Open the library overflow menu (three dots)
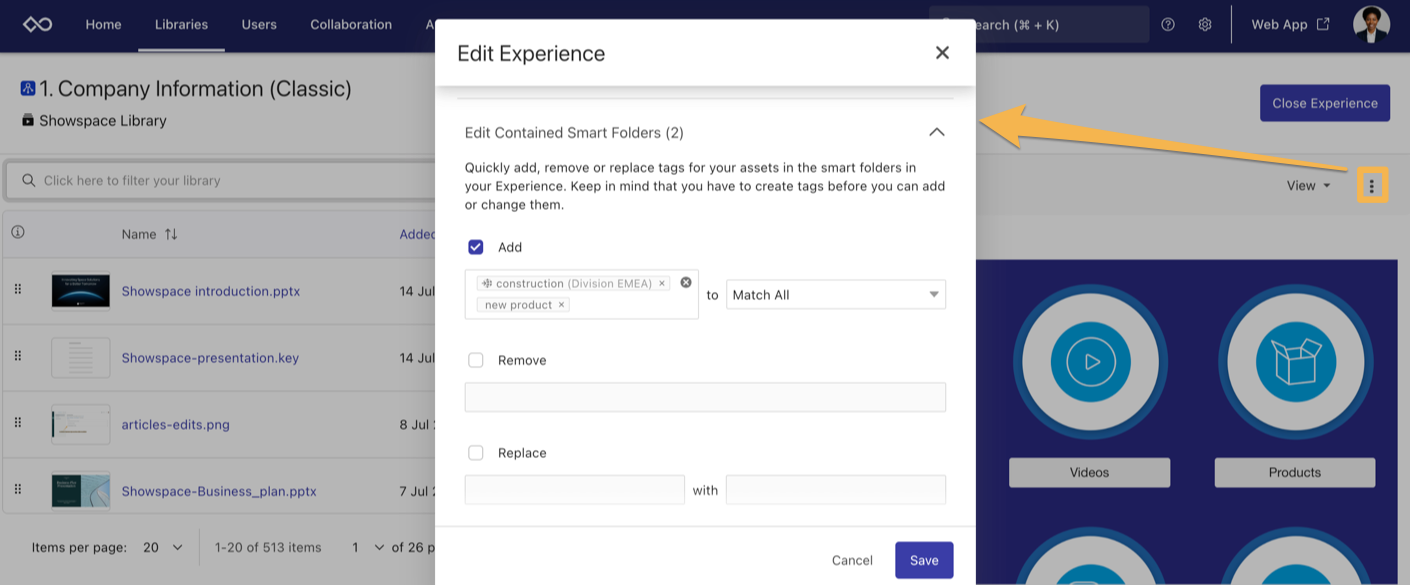 1371,184
